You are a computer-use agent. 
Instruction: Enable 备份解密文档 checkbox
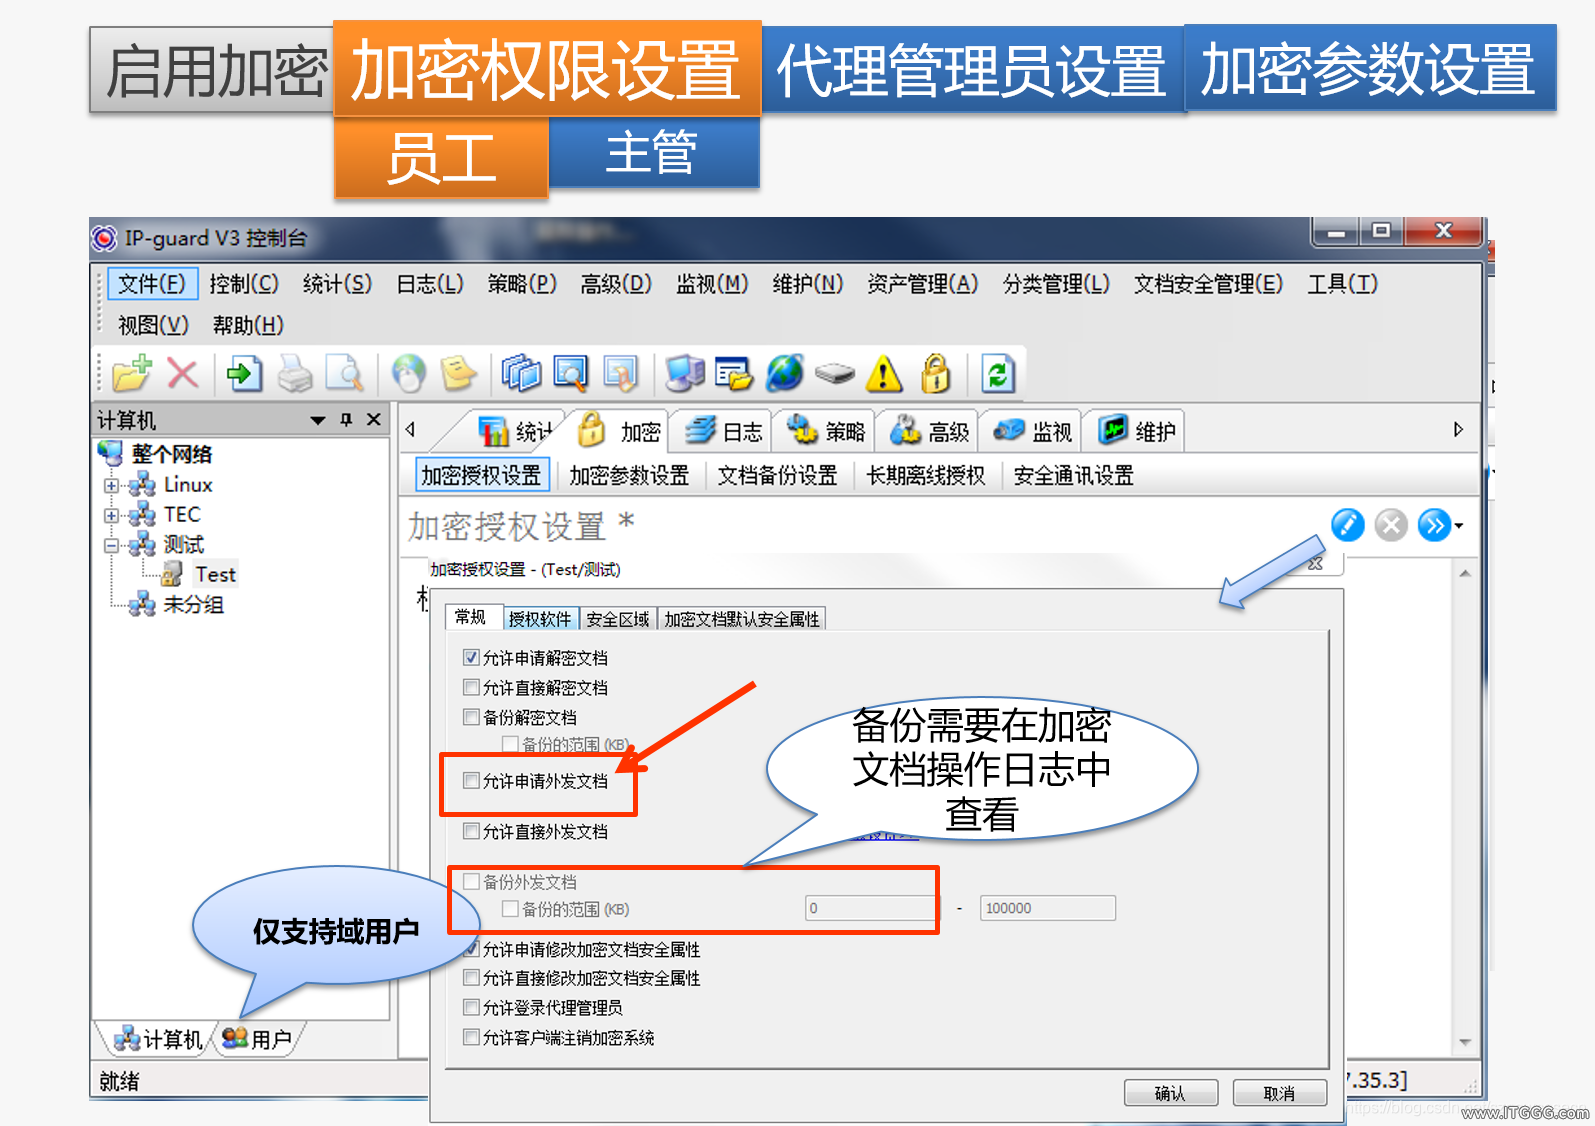pyautogui.click(x=471, y=717)
